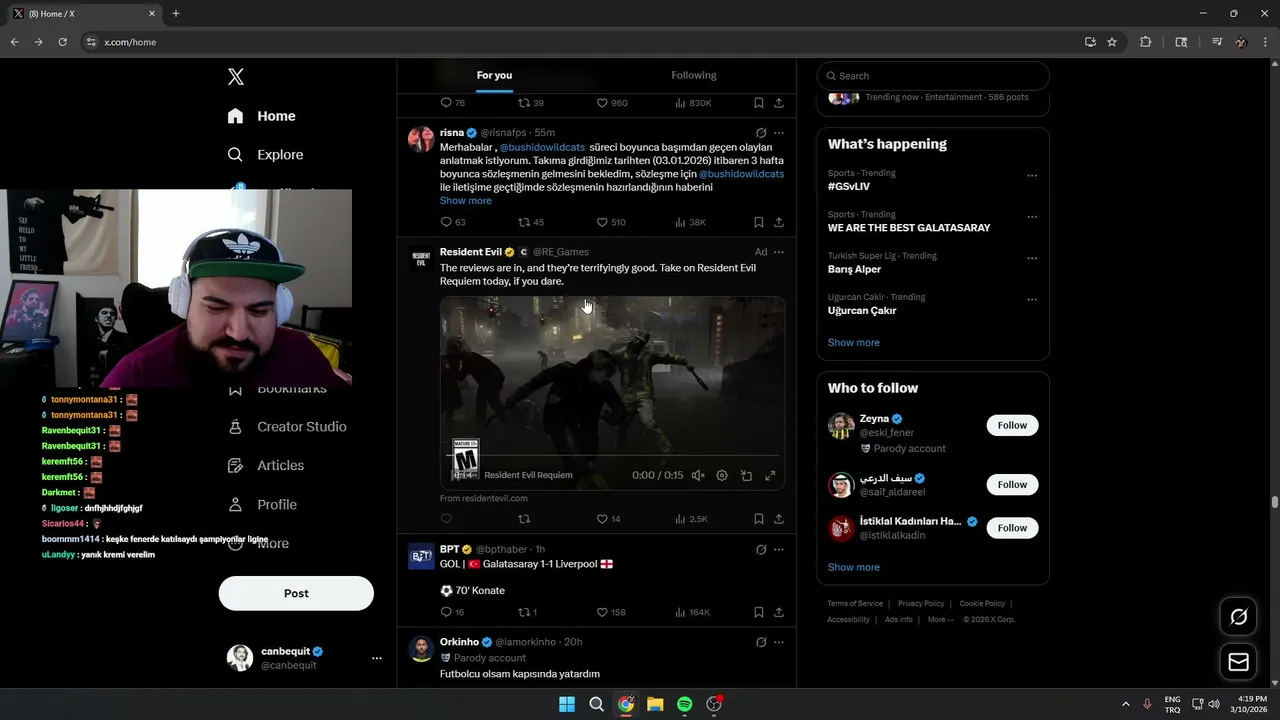Open the floating Messages button
Viewport: 1280px width, 720px height.
point(1238,662)
